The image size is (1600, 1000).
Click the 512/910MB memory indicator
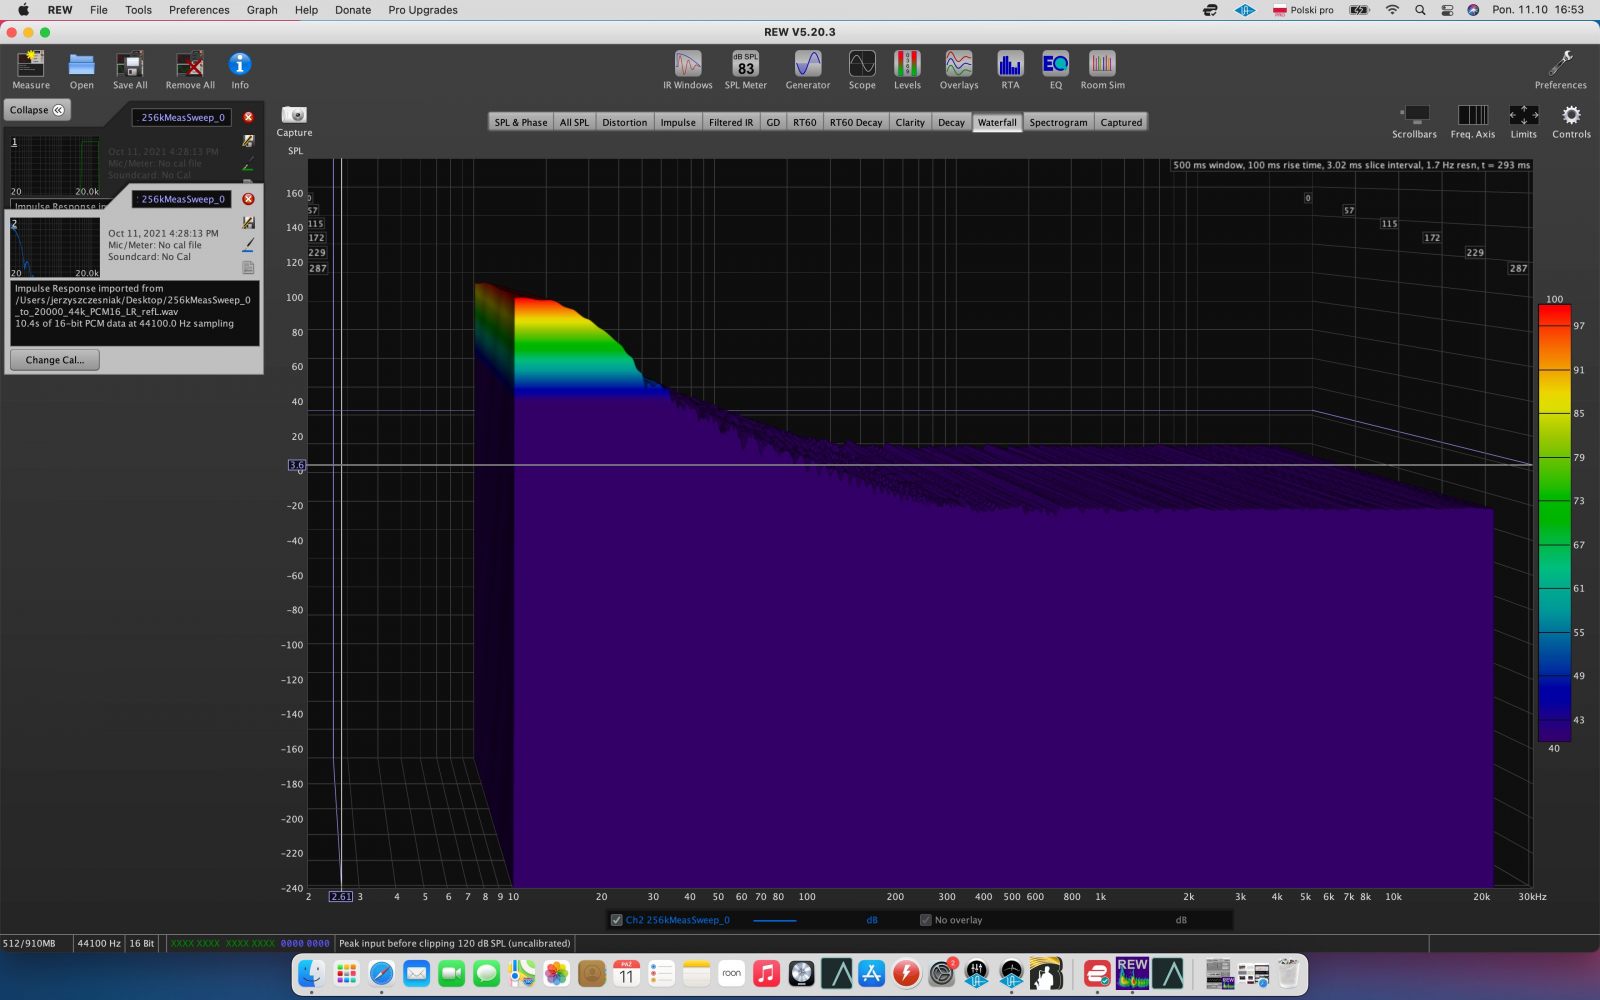coord(29,943)
